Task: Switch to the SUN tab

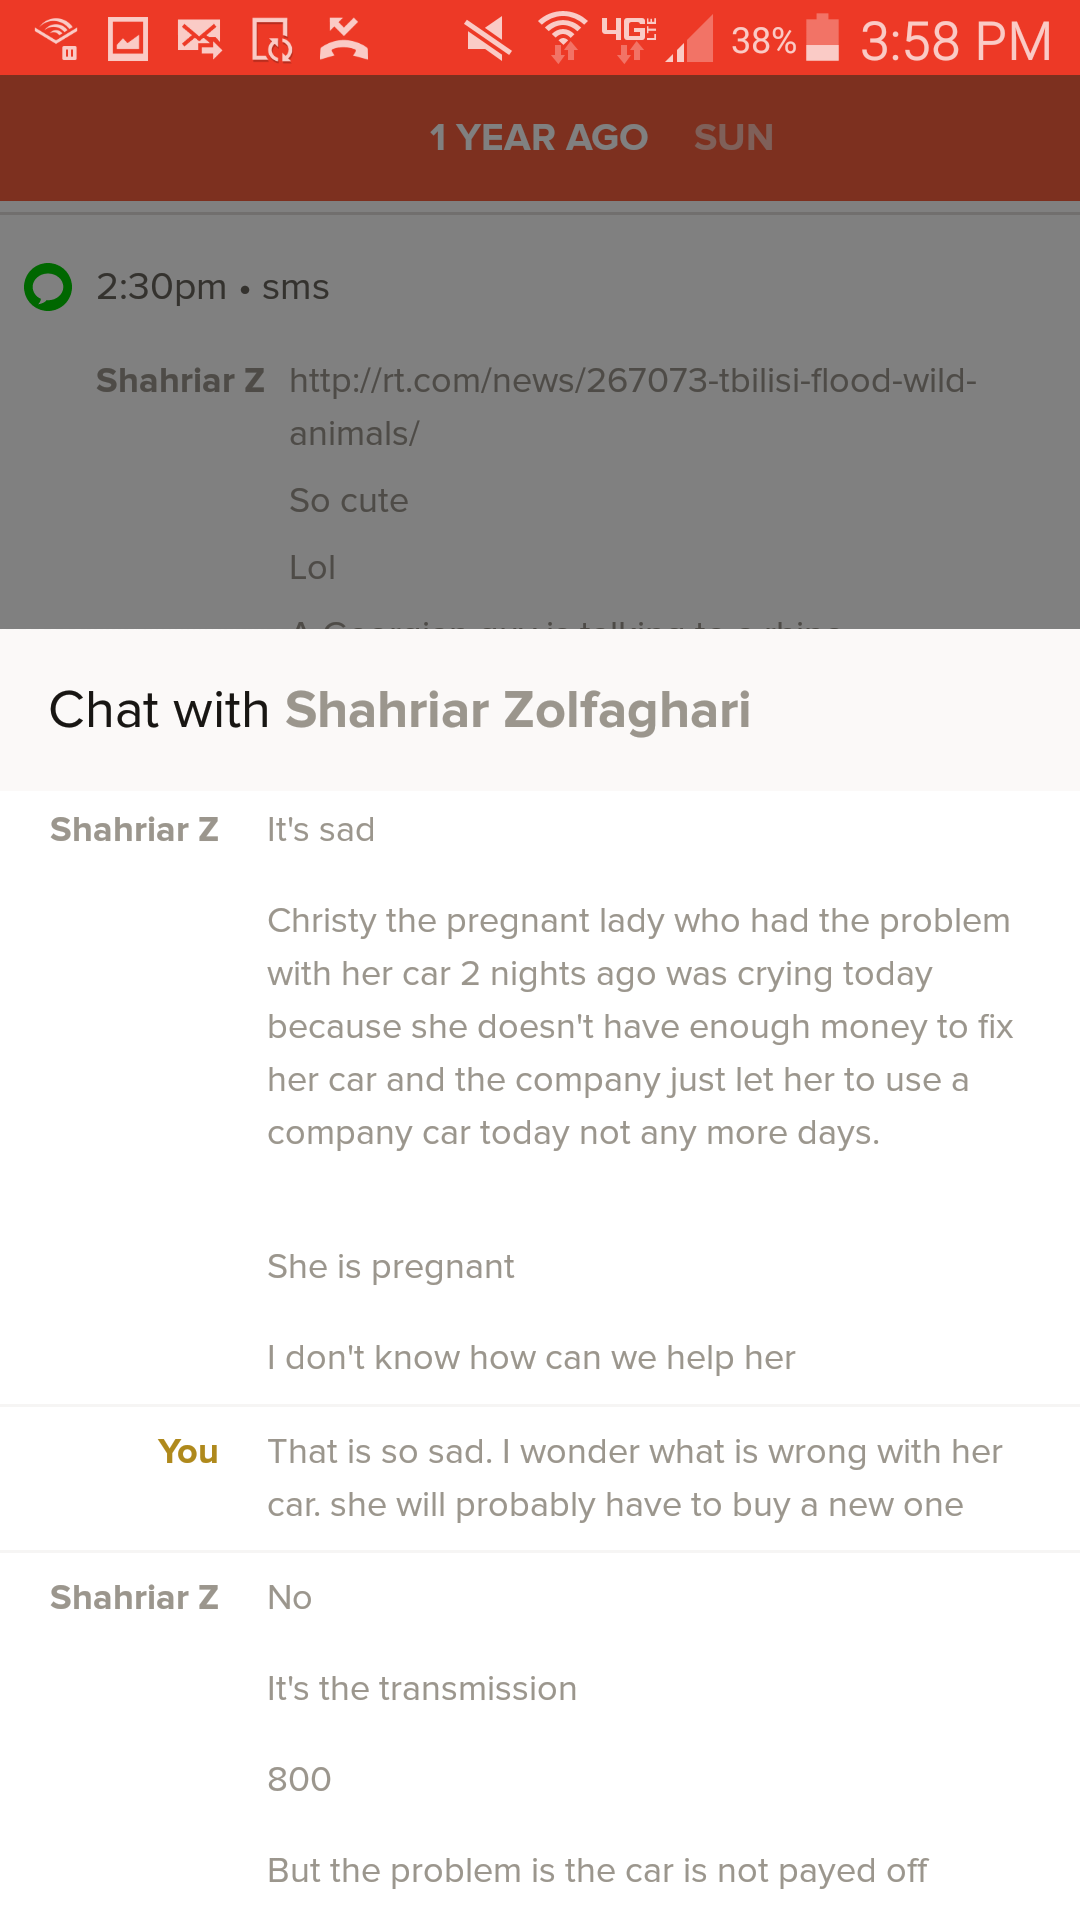Action: click(734, 138)
